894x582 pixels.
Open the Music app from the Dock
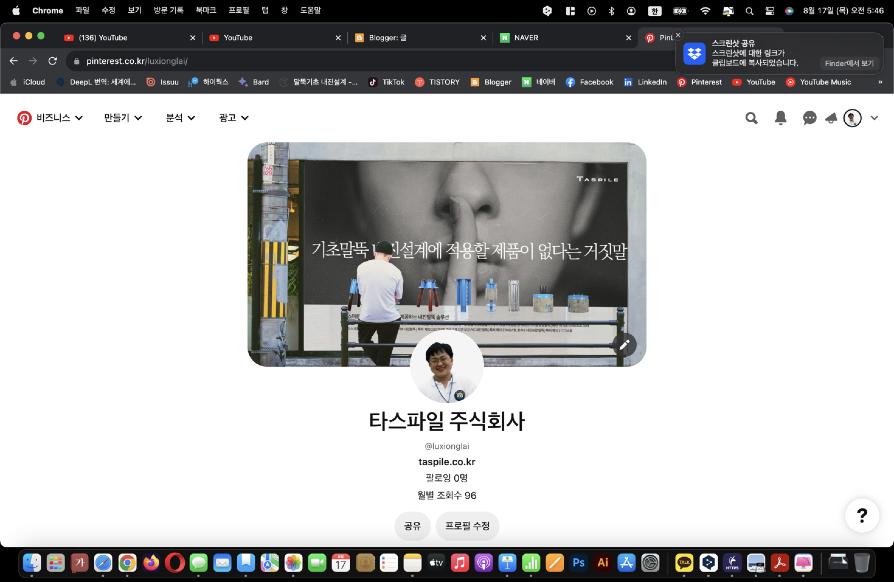pos(460,563)
